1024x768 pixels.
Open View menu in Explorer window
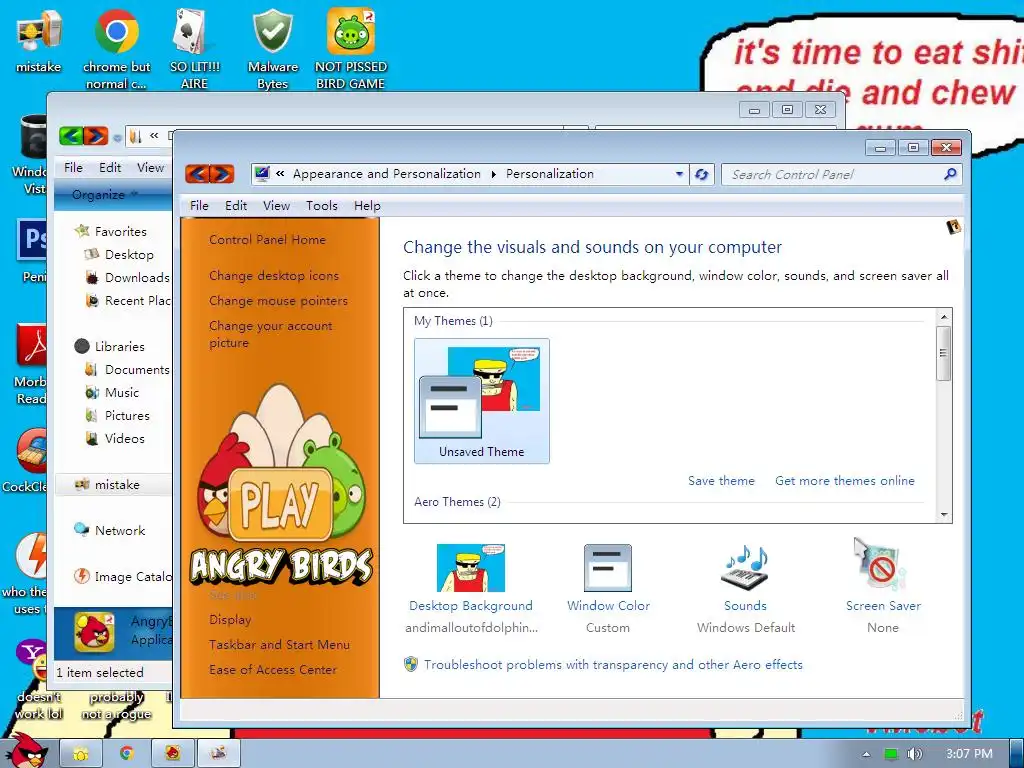pyautogui.click(x=150, y=168)
